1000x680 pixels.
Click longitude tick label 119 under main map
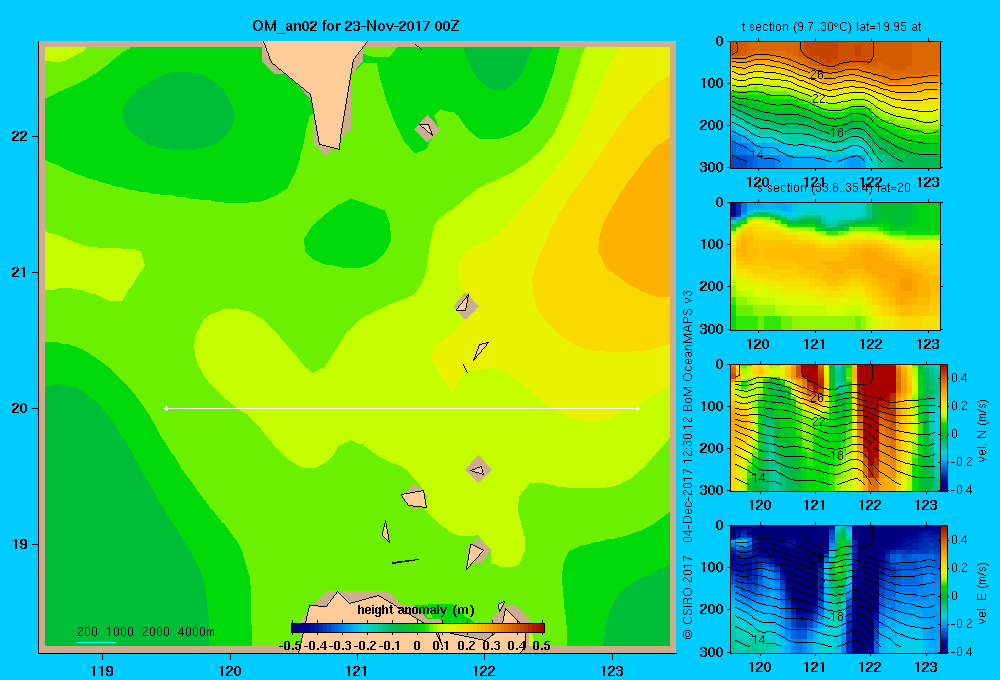(x=103, y=670)
